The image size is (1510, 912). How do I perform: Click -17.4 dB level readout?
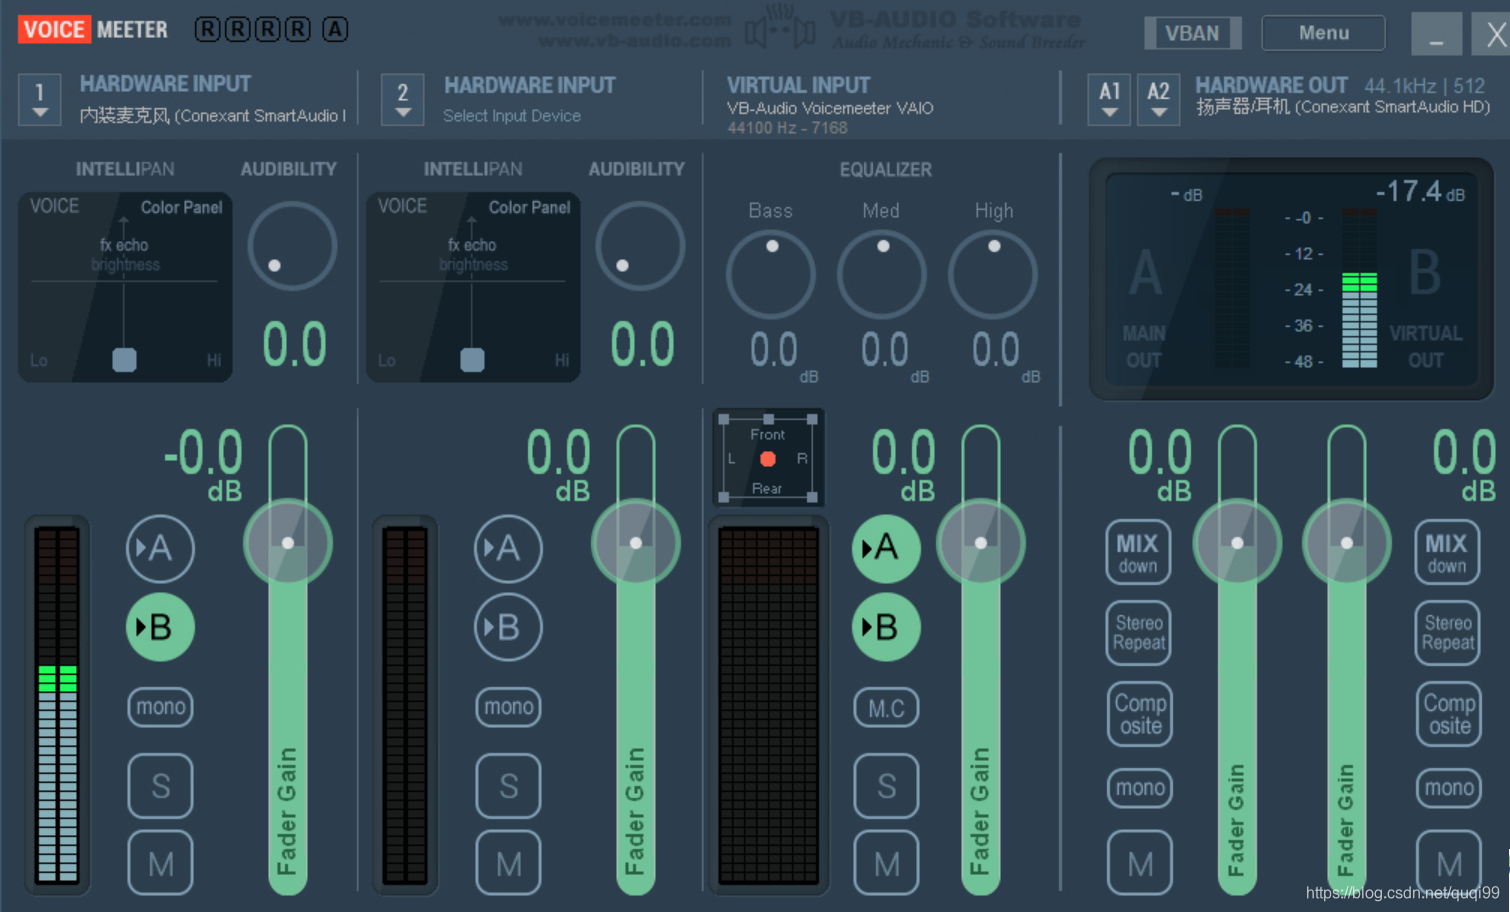[1420, 191]
